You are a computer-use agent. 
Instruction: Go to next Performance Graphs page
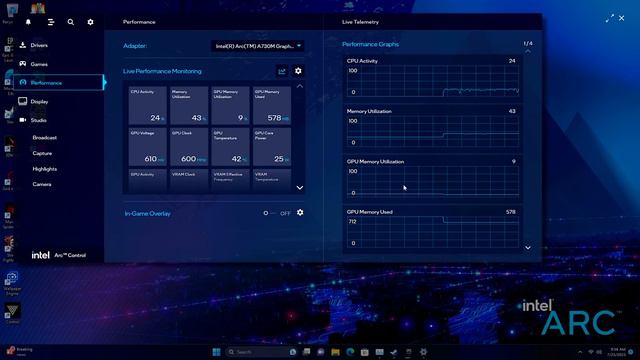528,248
